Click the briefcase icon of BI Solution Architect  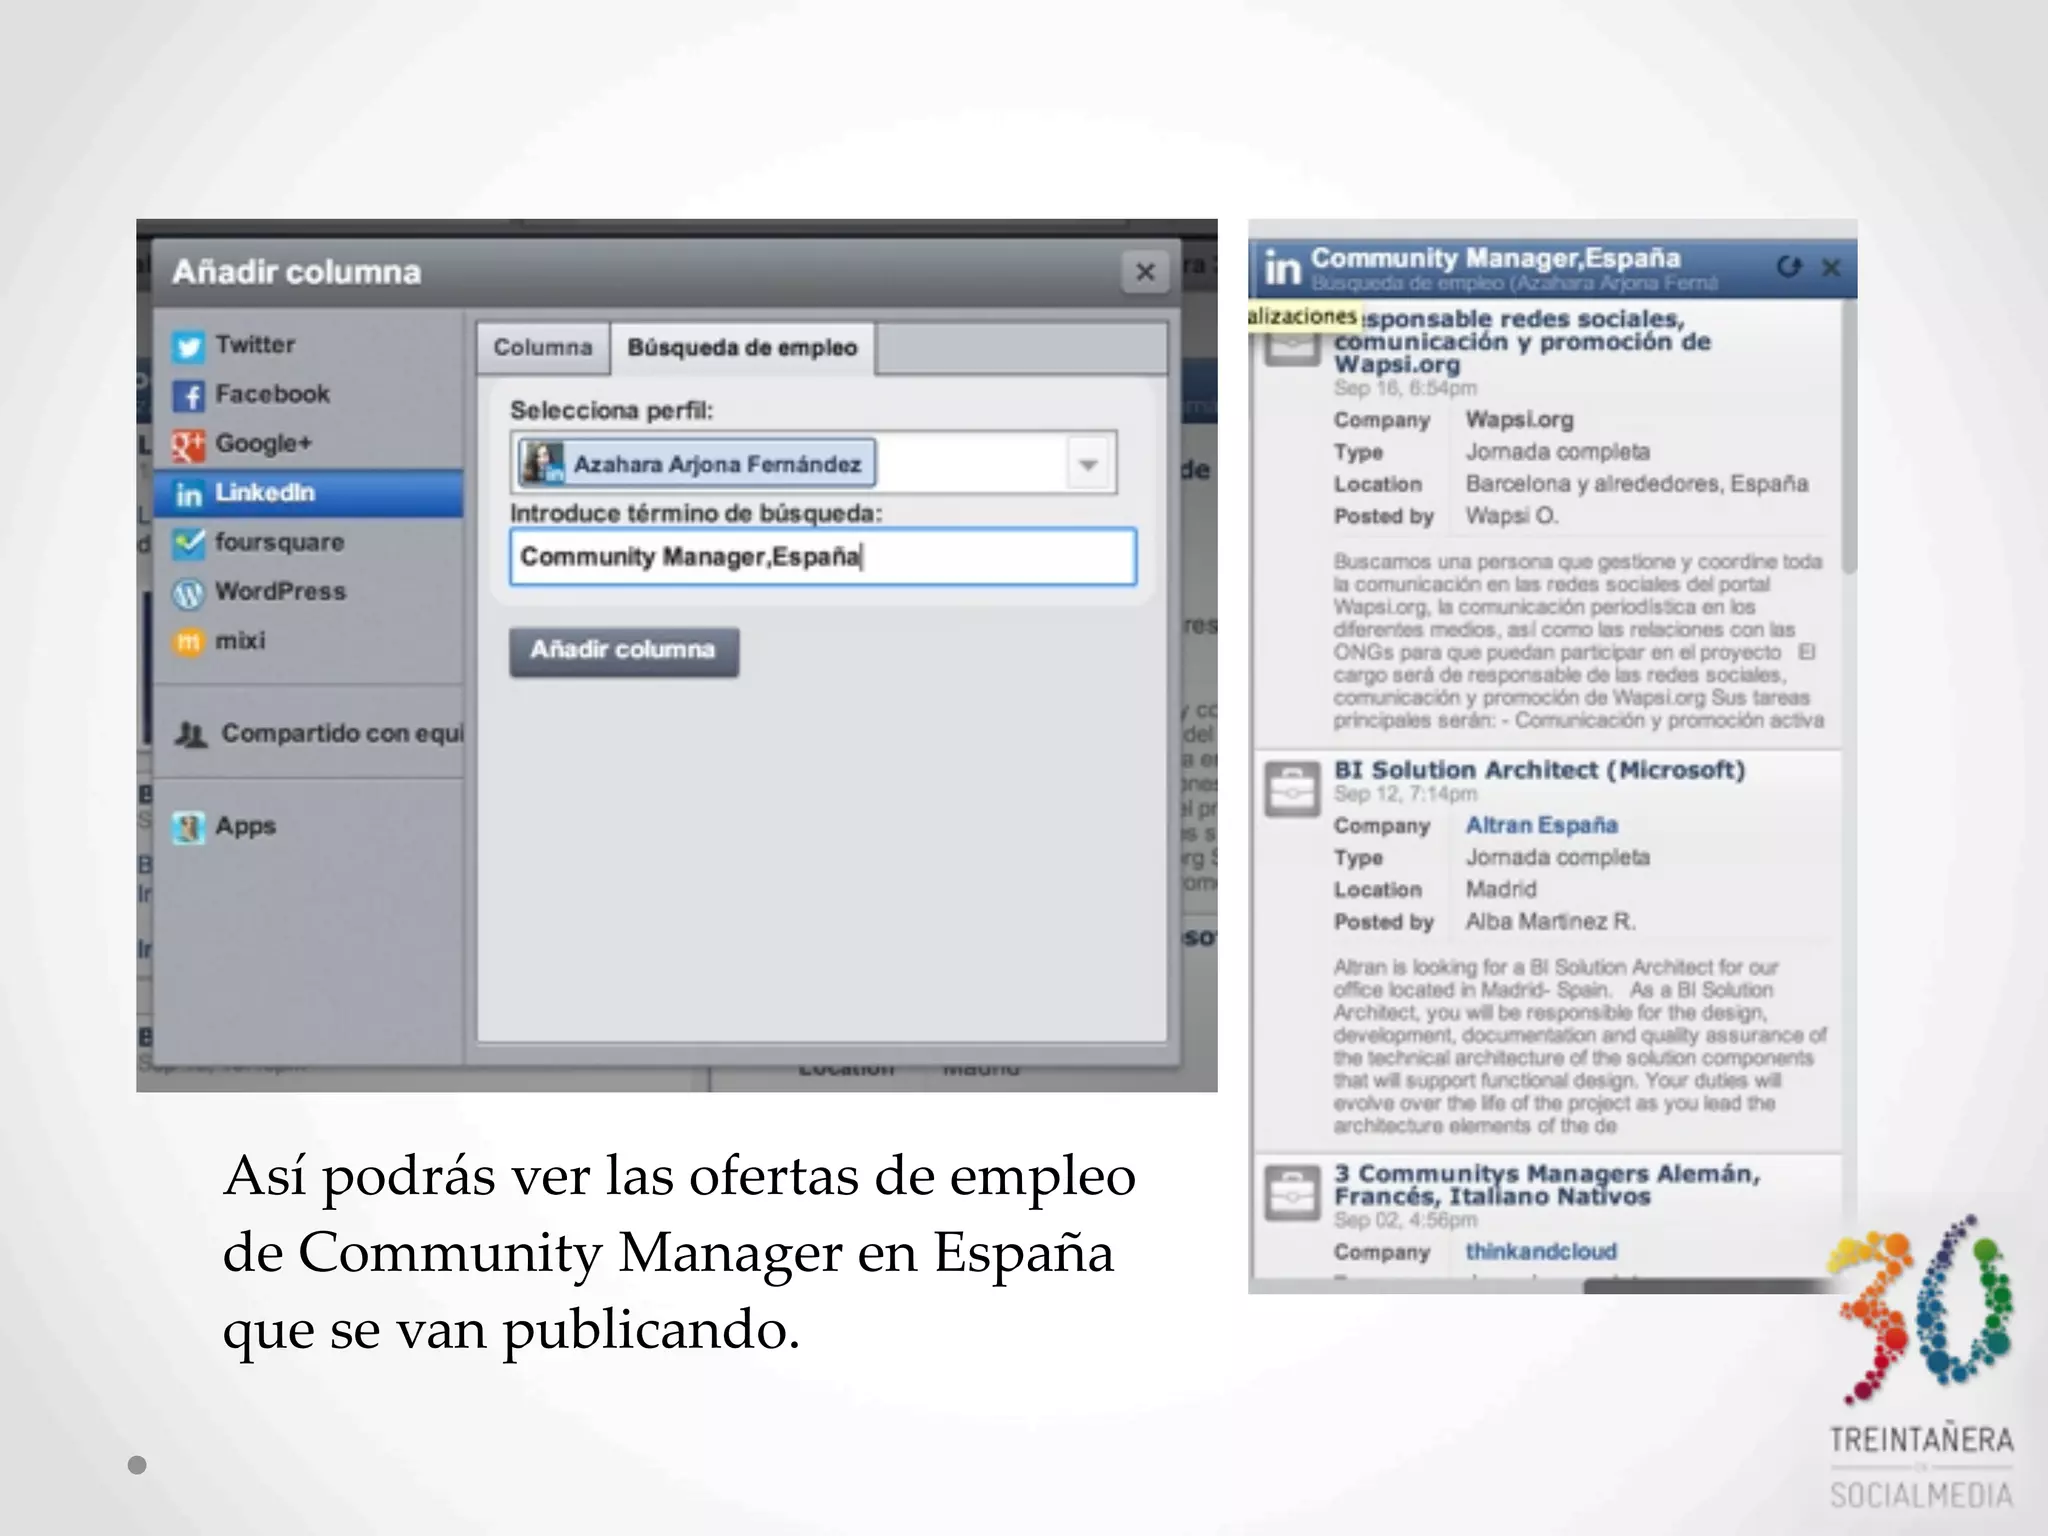(x=1292, y=791)
